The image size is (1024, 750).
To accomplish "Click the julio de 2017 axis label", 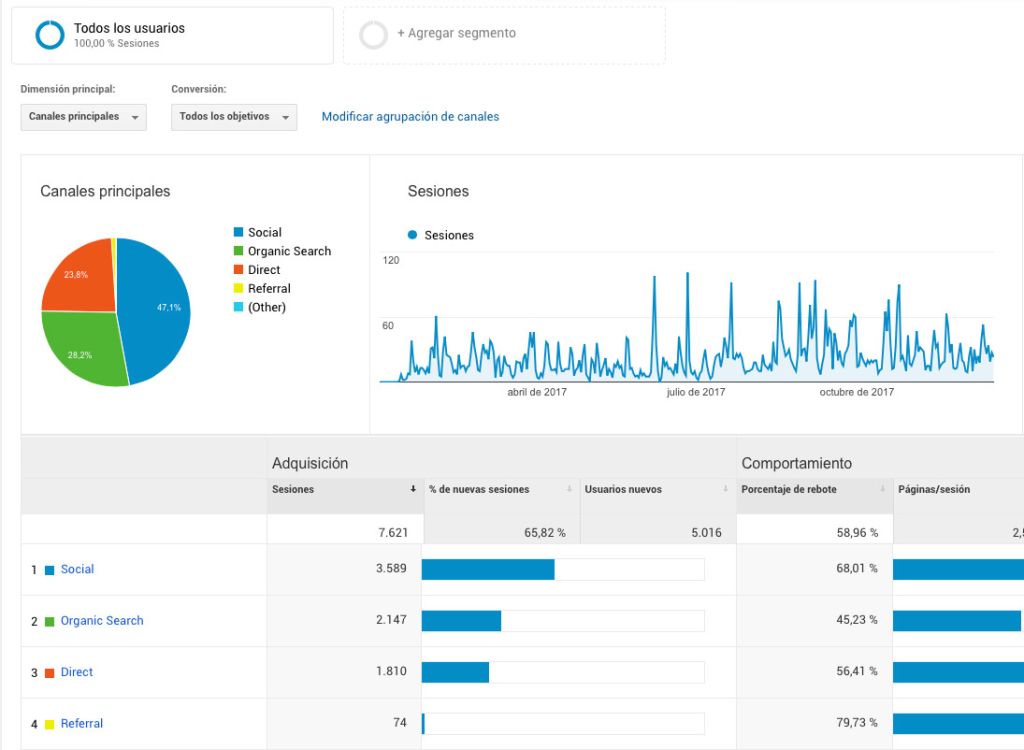I will coord(696,392).
